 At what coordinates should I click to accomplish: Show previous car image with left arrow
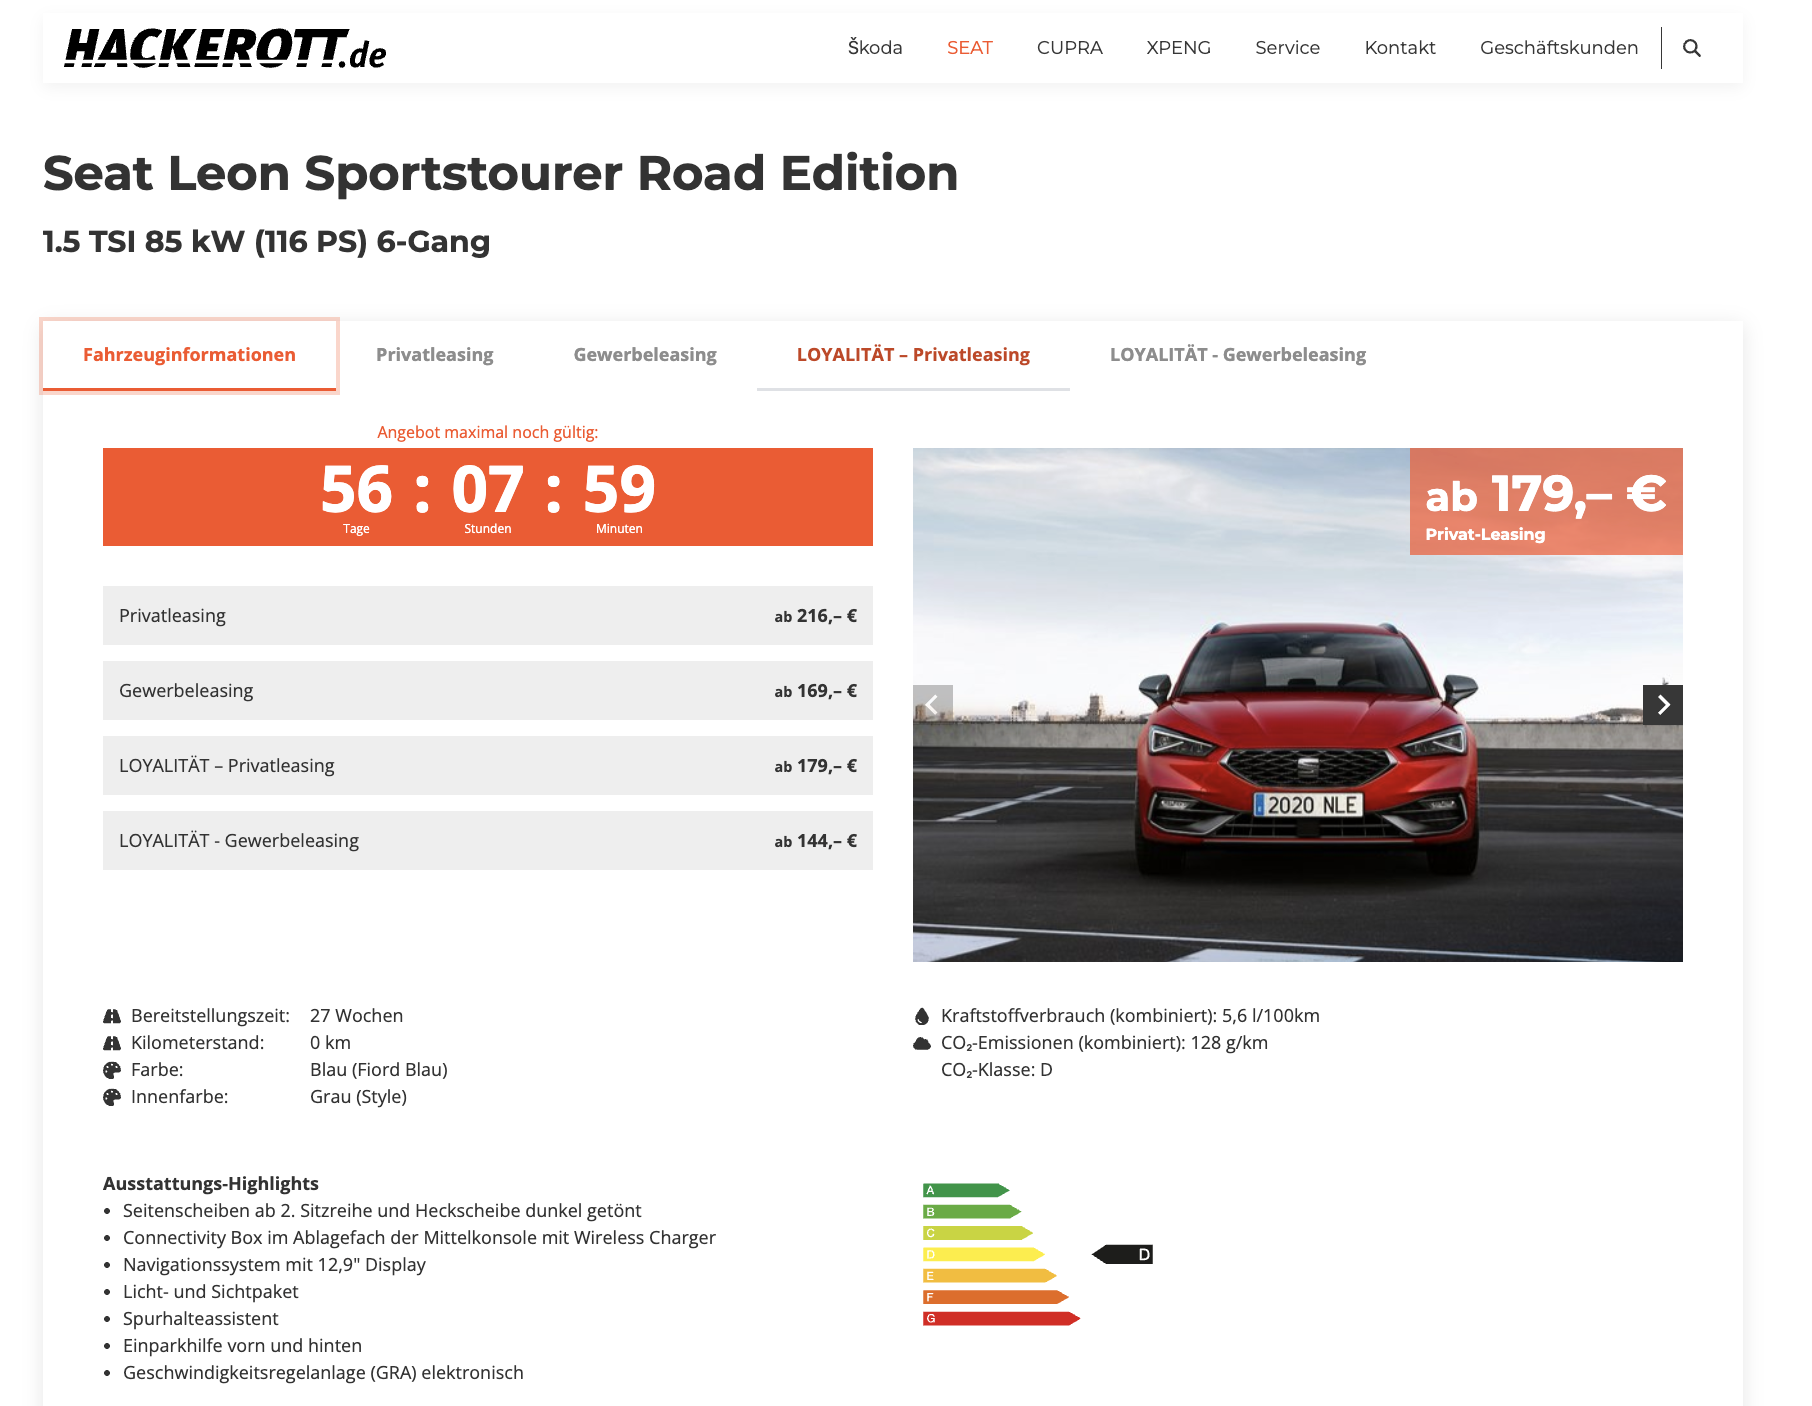[932, 705]
